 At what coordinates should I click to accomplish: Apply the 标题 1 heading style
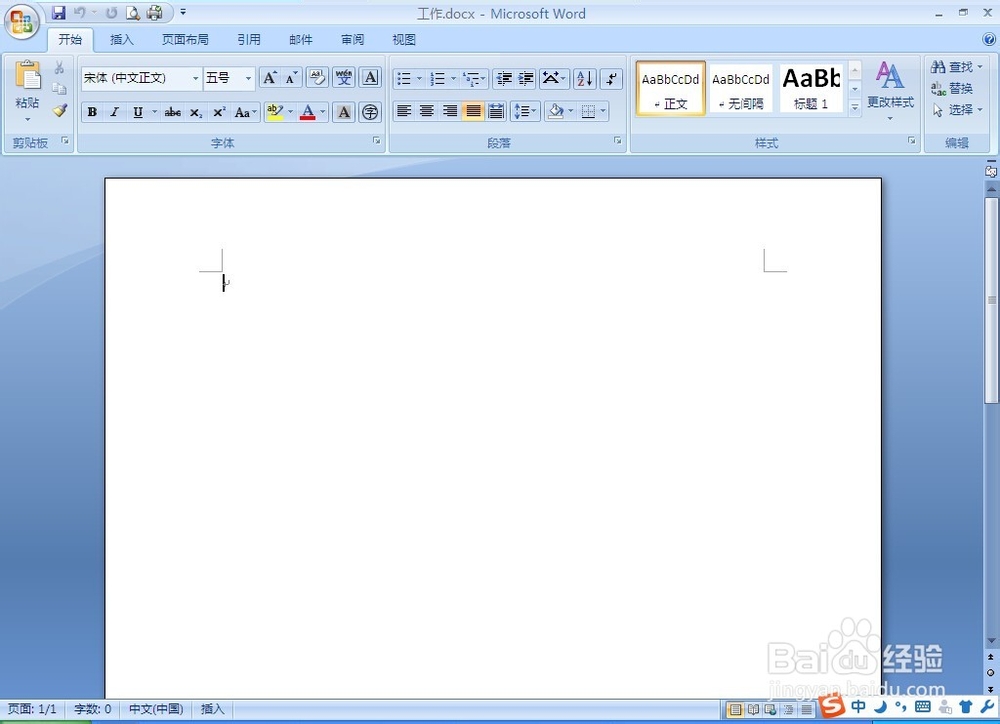[x=811, y=88]
